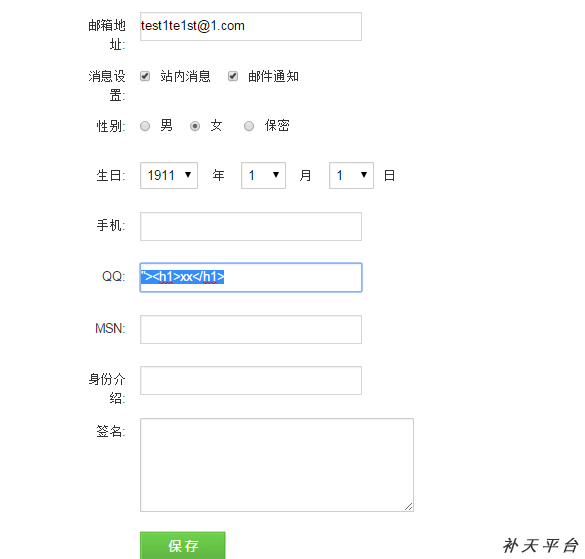Open the birth month dropdown
This screenshot has width=585, height=559.
263,175
